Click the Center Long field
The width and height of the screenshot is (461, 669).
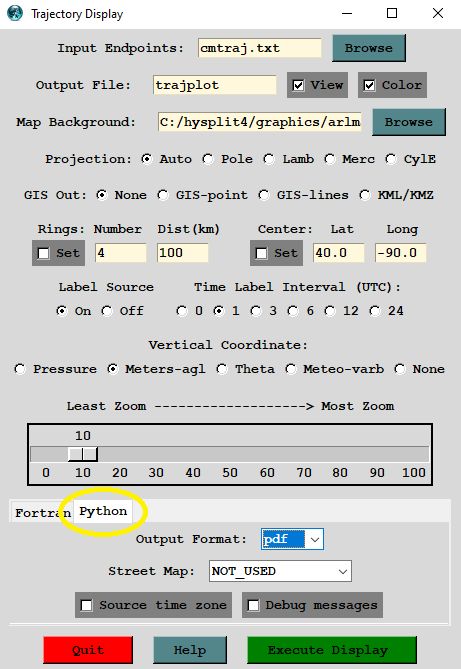click(x=400, y=253)
